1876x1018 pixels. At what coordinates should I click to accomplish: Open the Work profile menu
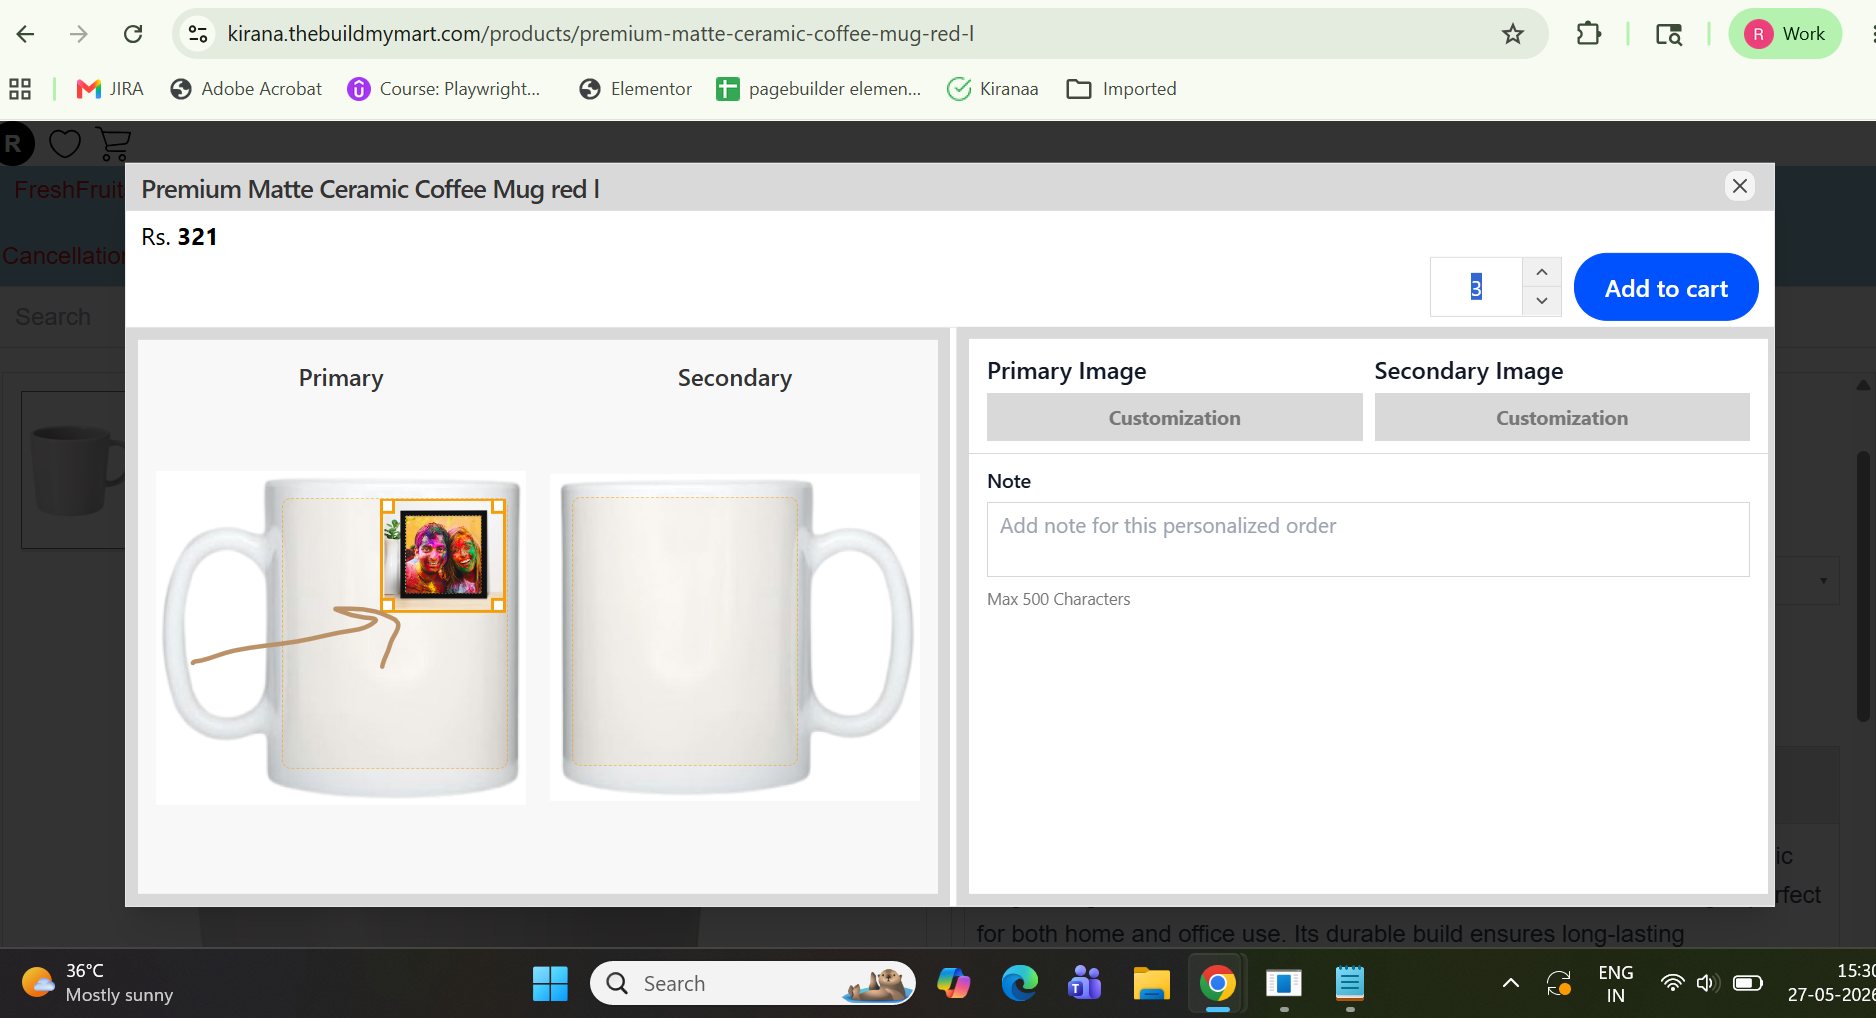(x=1786, y=34)
